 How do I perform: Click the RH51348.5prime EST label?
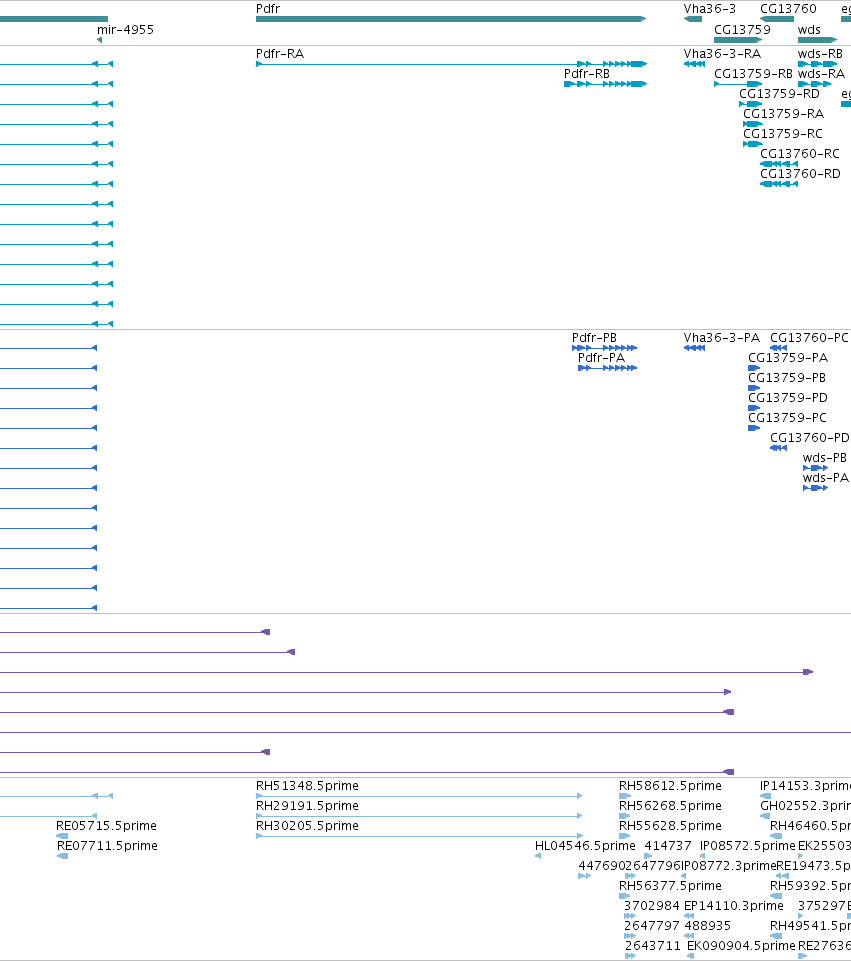(307, 786)
